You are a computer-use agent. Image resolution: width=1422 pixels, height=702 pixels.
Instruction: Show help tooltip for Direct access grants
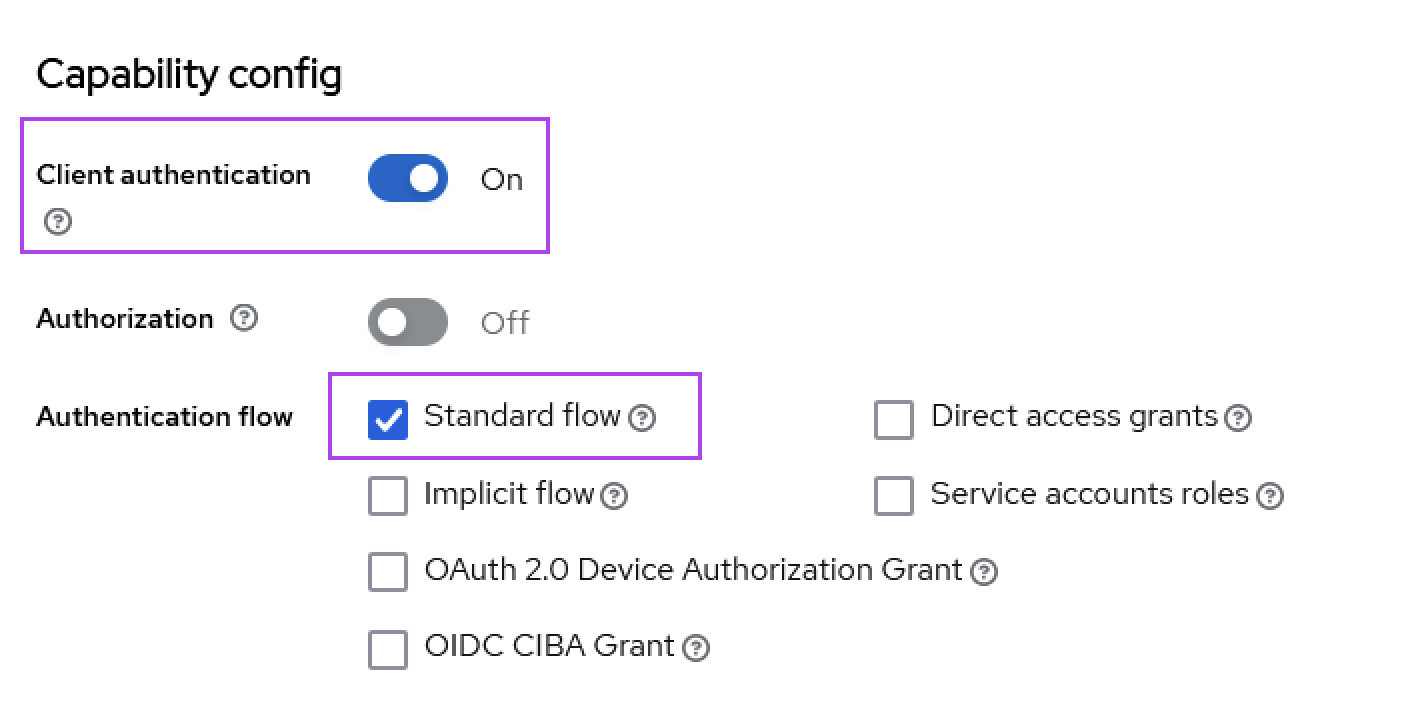1239,418
